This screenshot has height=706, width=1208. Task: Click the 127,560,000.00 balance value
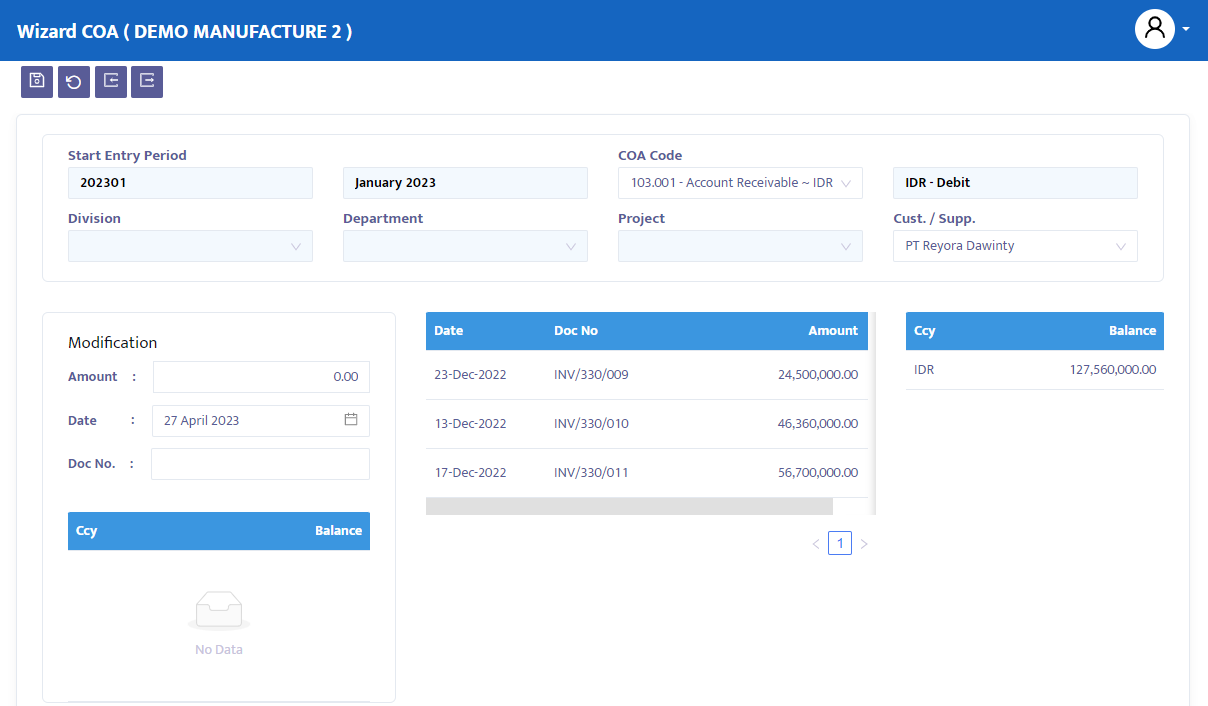1112,370
